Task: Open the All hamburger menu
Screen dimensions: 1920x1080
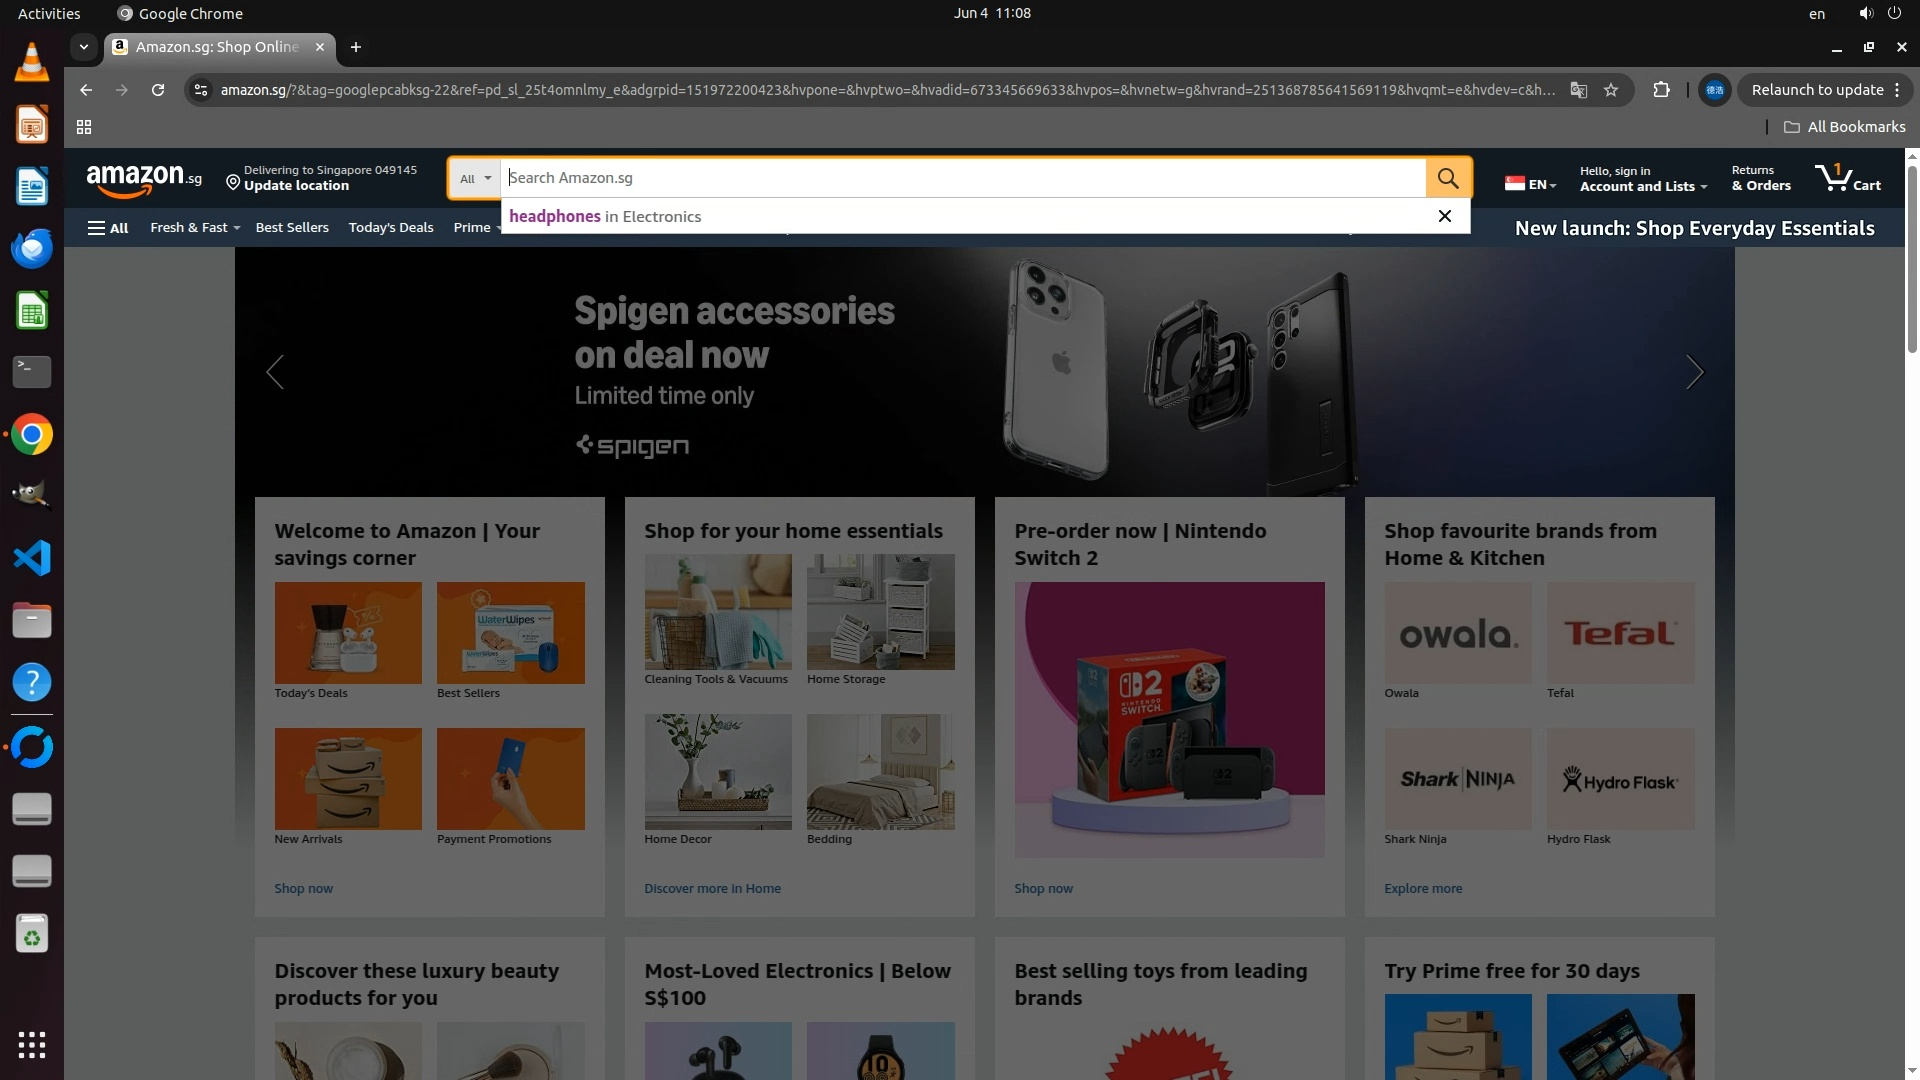Action: [108, 228]
